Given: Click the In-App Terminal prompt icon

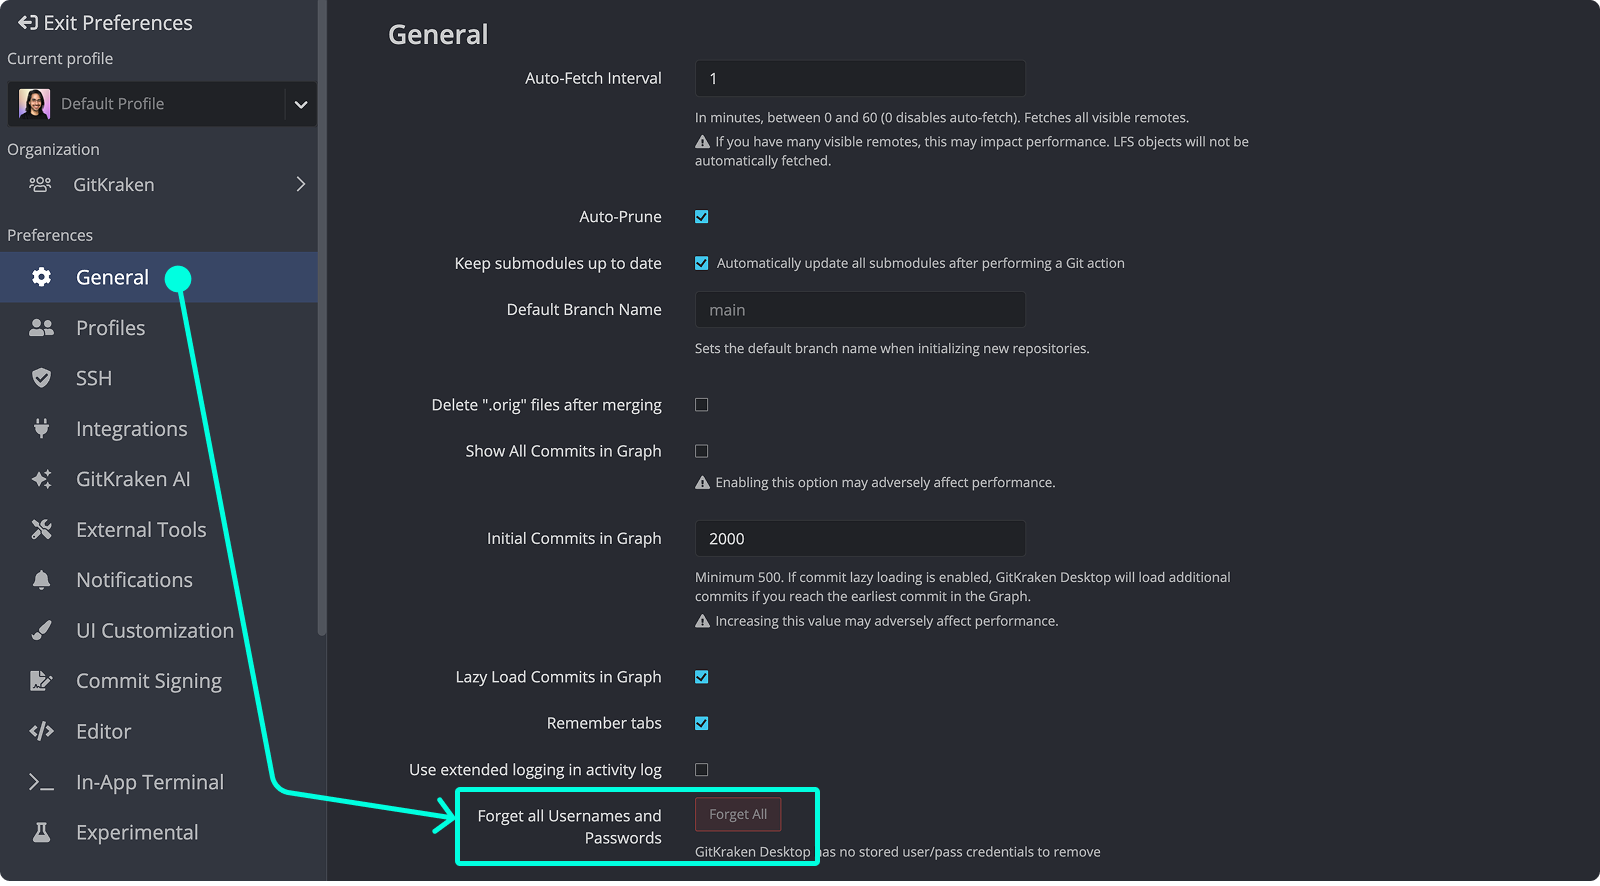Looking at the screenshot, I should [41, 781].
